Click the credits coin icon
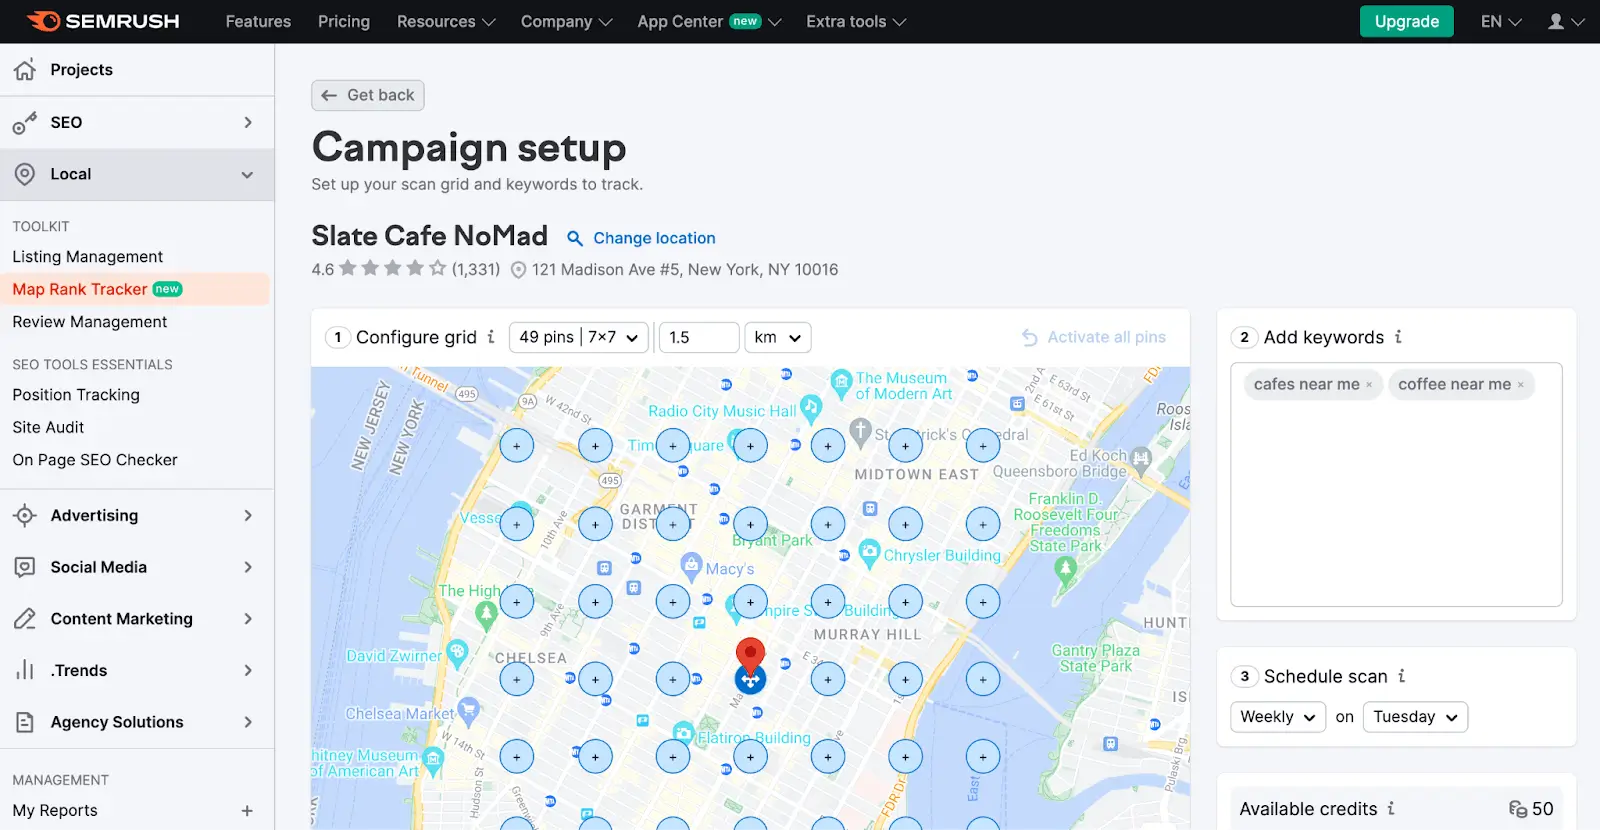Screen dimensions: 1600x830 (1518, 809)
